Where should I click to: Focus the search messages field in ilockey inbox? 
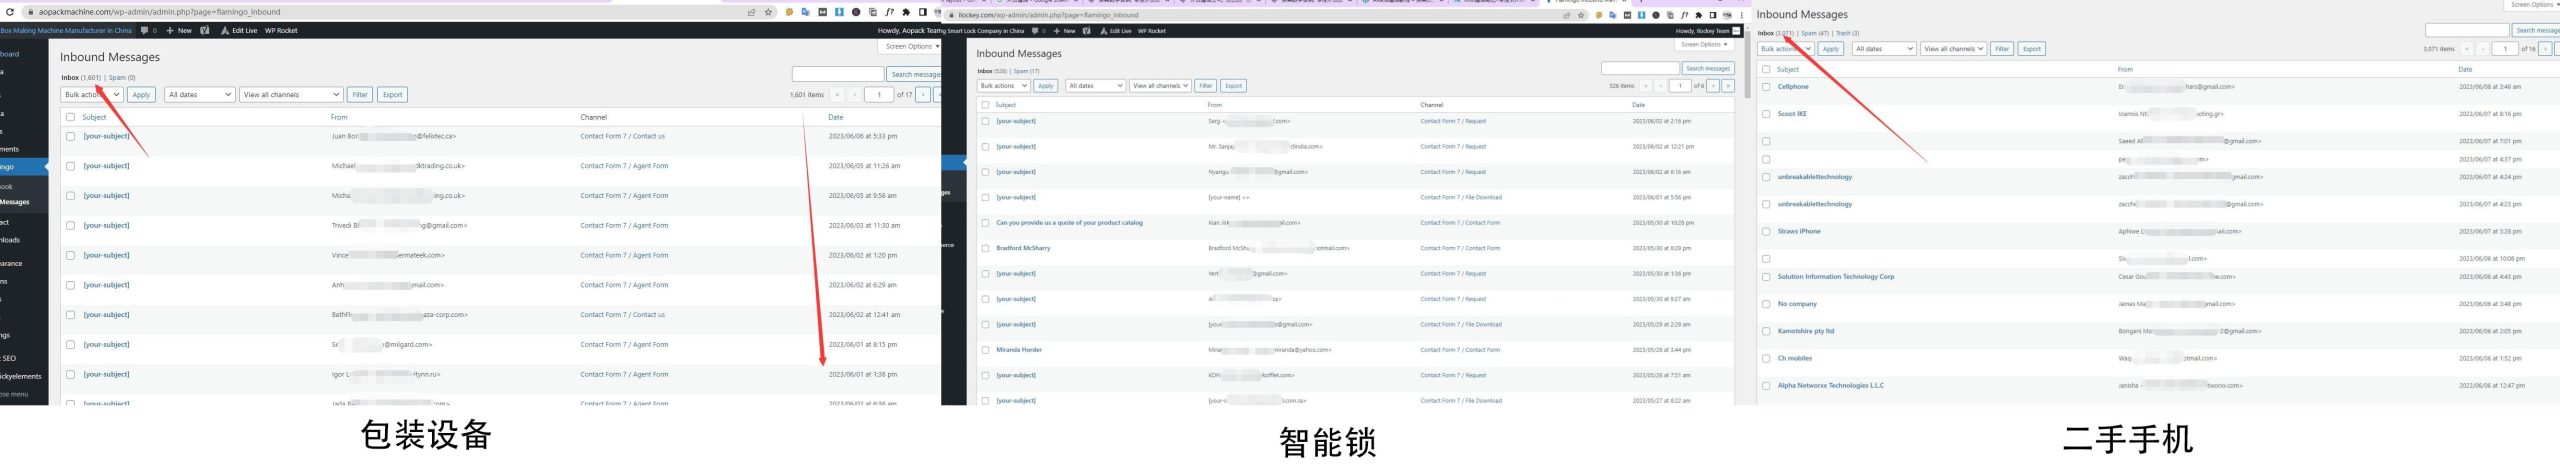click(1640, 68)
